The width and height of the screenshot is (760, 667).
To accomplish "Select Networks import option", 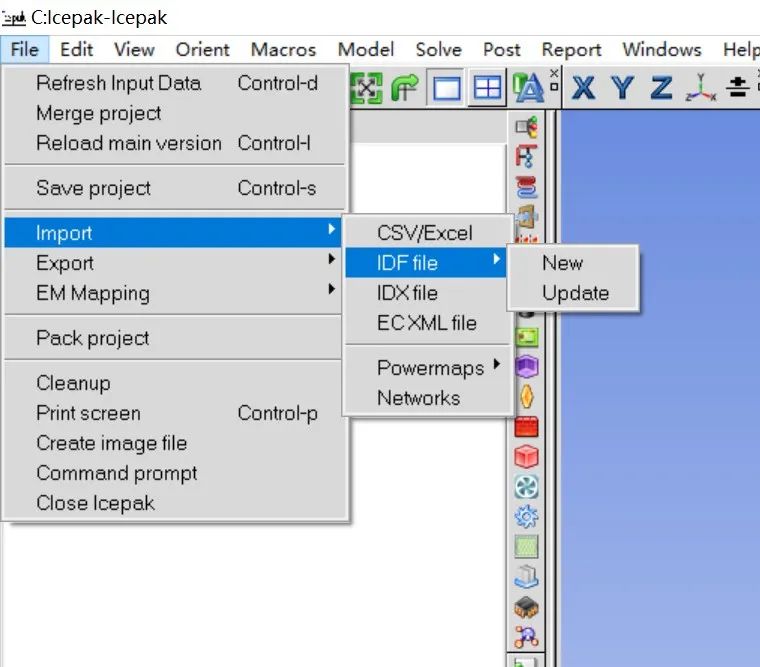I will (x=428, y=398).
